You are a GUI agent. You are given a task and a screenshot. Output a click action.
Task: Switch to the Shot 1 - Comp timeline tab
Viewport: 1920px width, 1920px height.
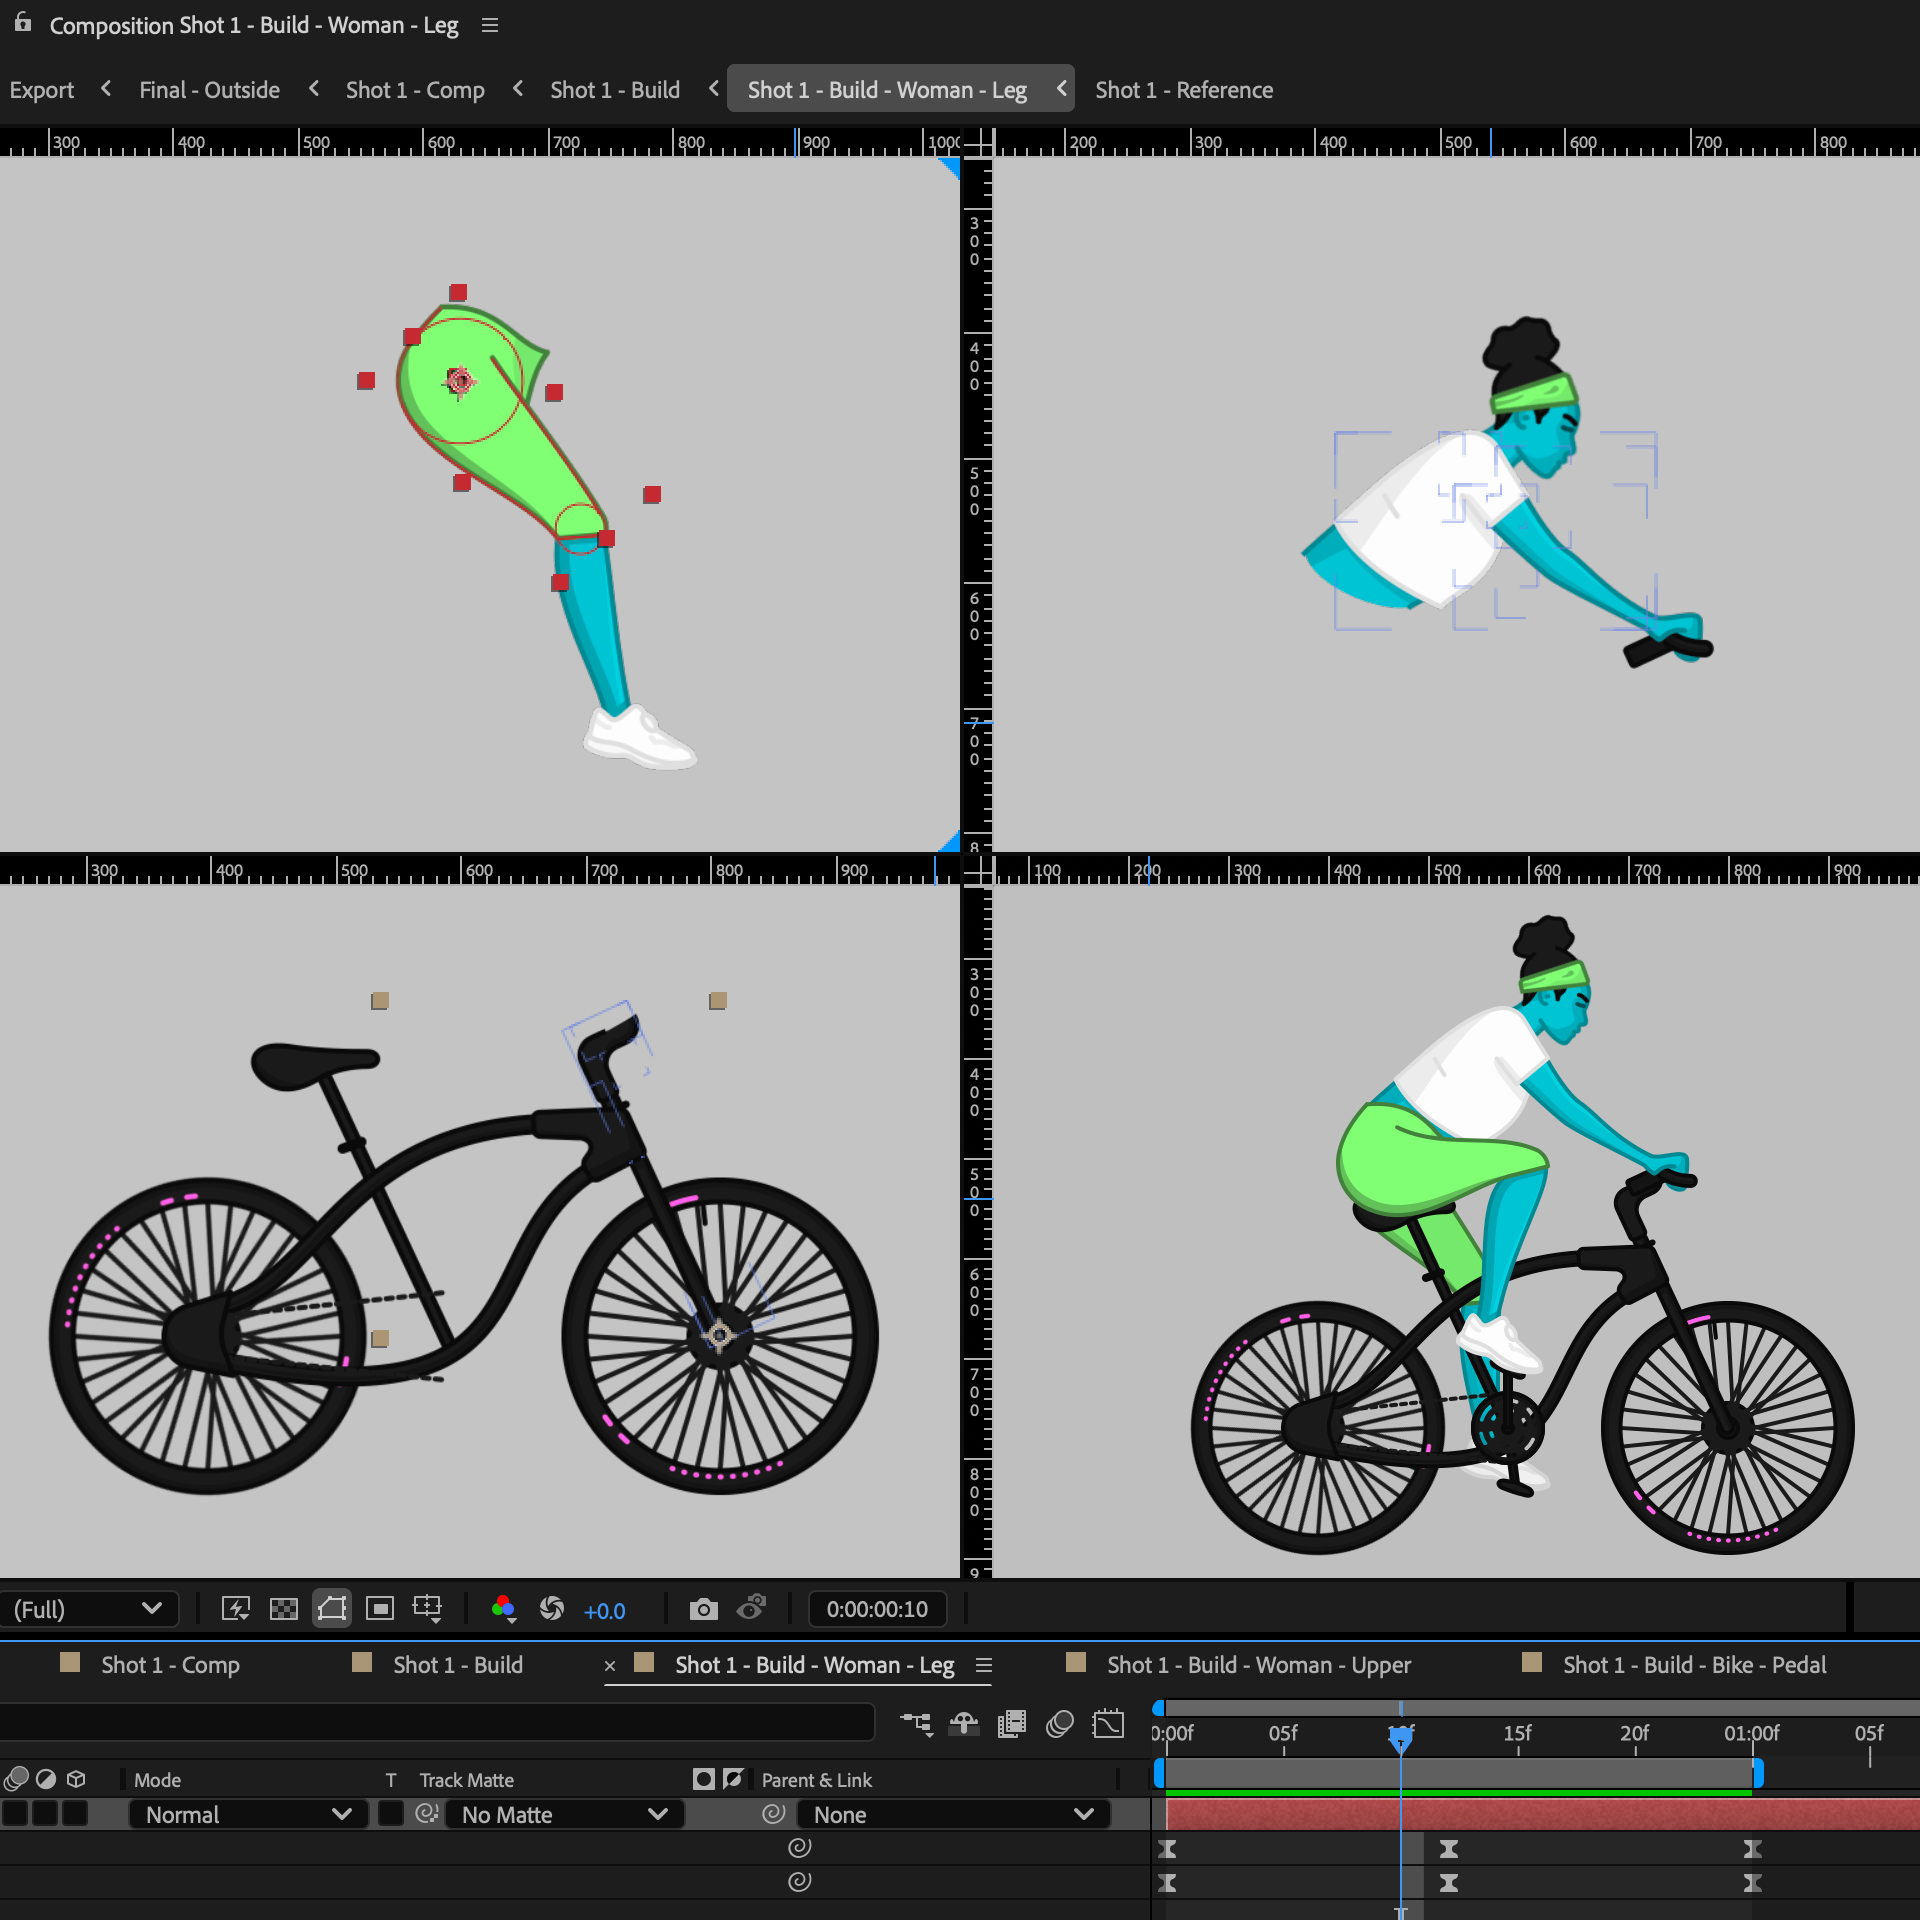click(x=170, y=1665)
